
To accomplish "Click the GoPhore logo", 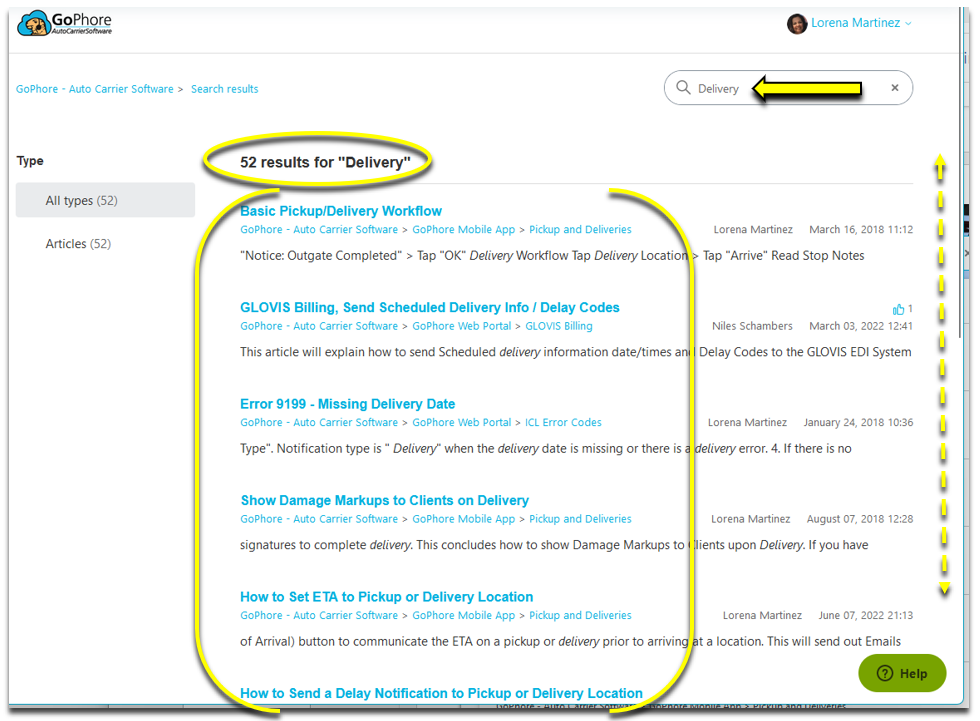I will [64, 23].
